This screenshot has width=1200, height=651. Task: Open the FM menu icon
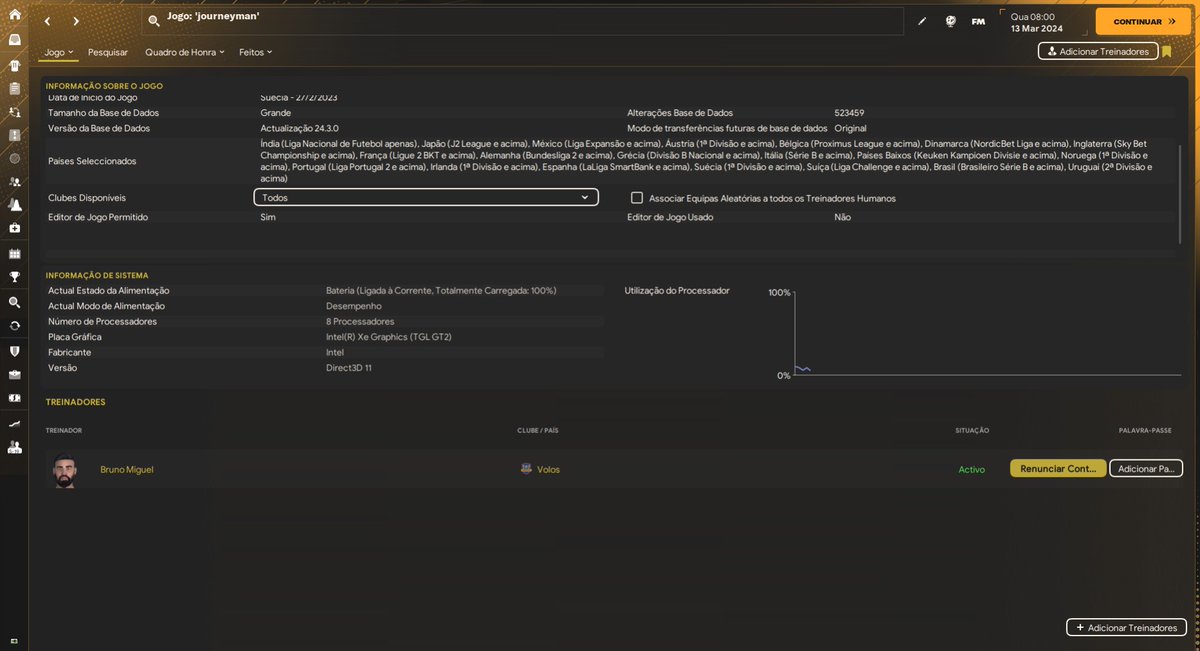(978, 21)
